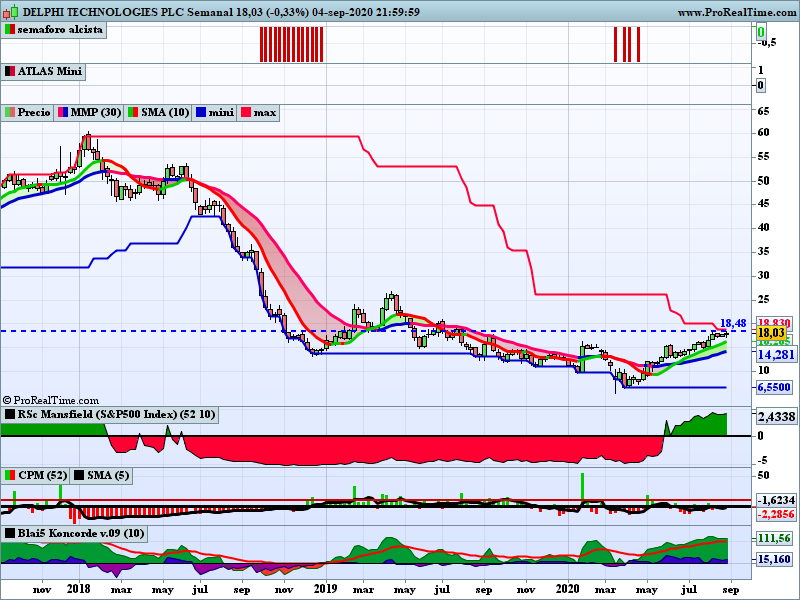Click the semaforo alcista indicator label
The width and height of the screenshot is (800, 600).
tap(60, 30)
